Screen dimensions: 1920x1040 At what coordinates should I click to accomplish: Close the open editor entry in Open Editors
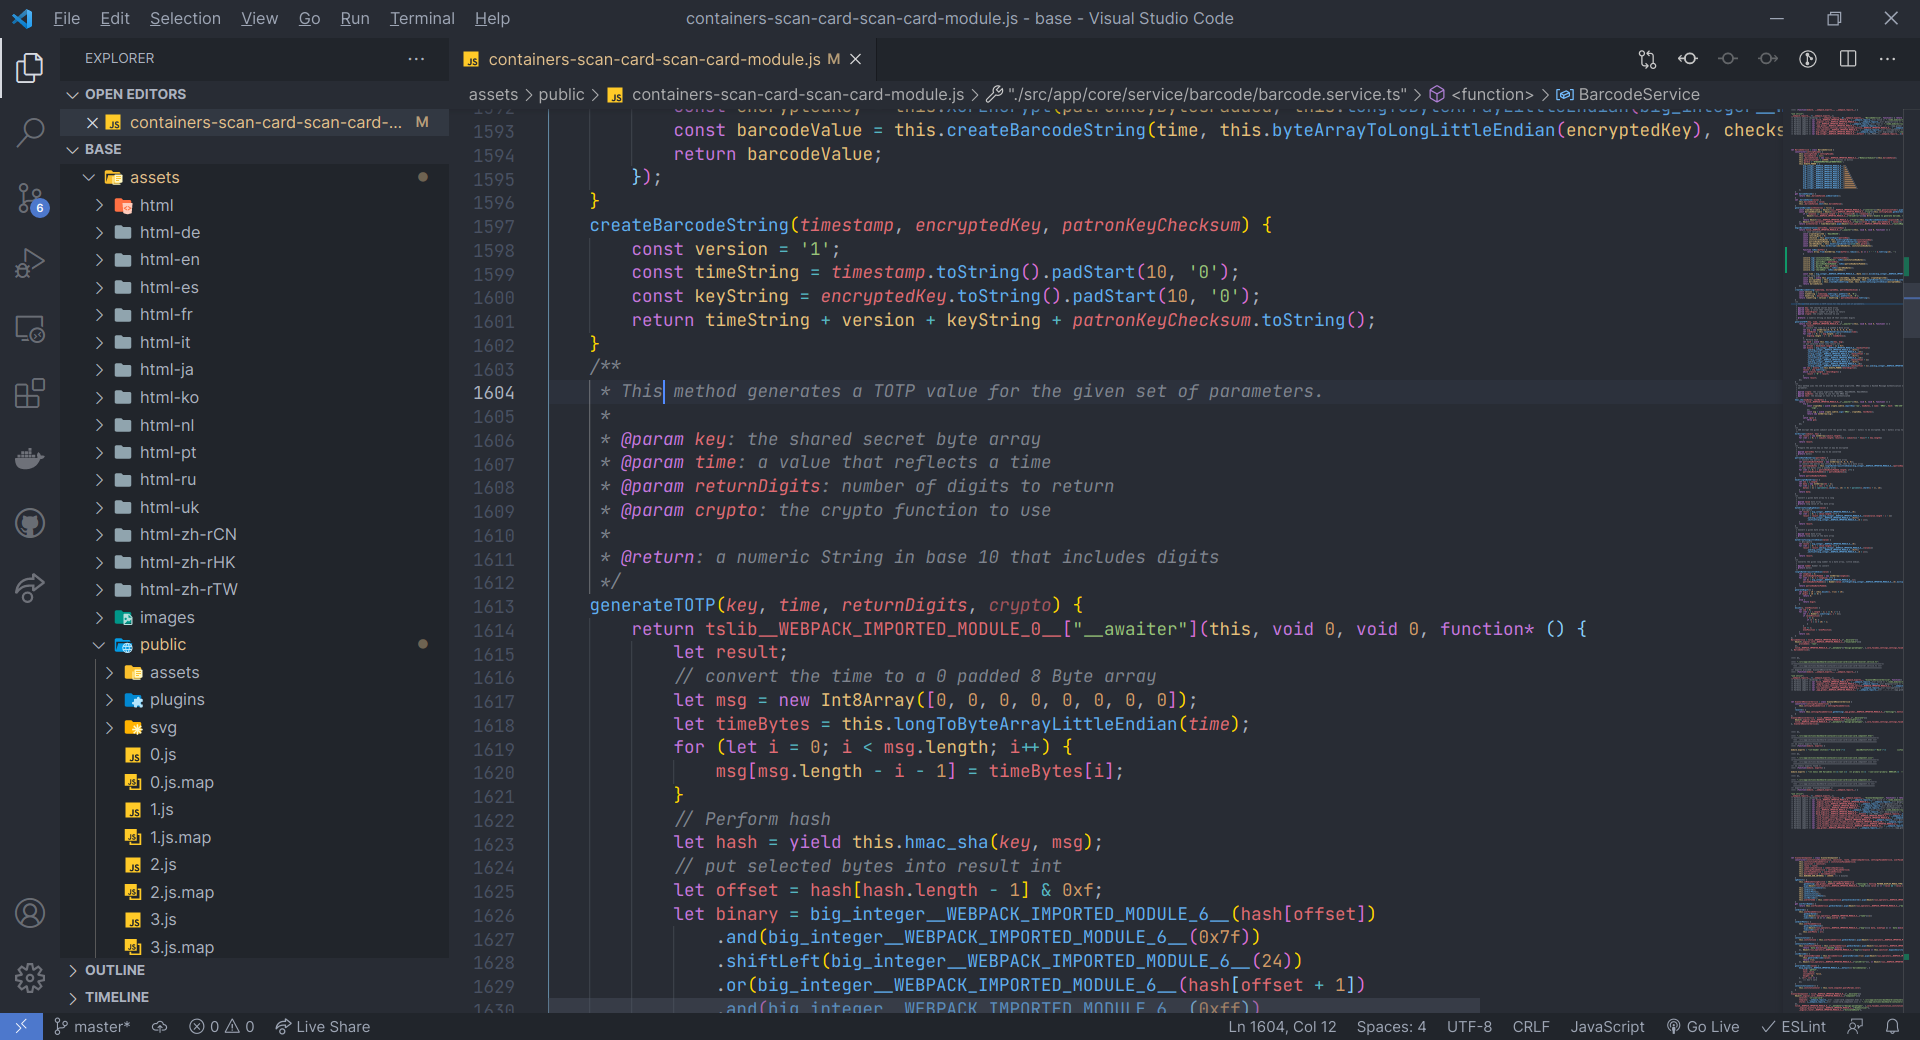[92, 122]
